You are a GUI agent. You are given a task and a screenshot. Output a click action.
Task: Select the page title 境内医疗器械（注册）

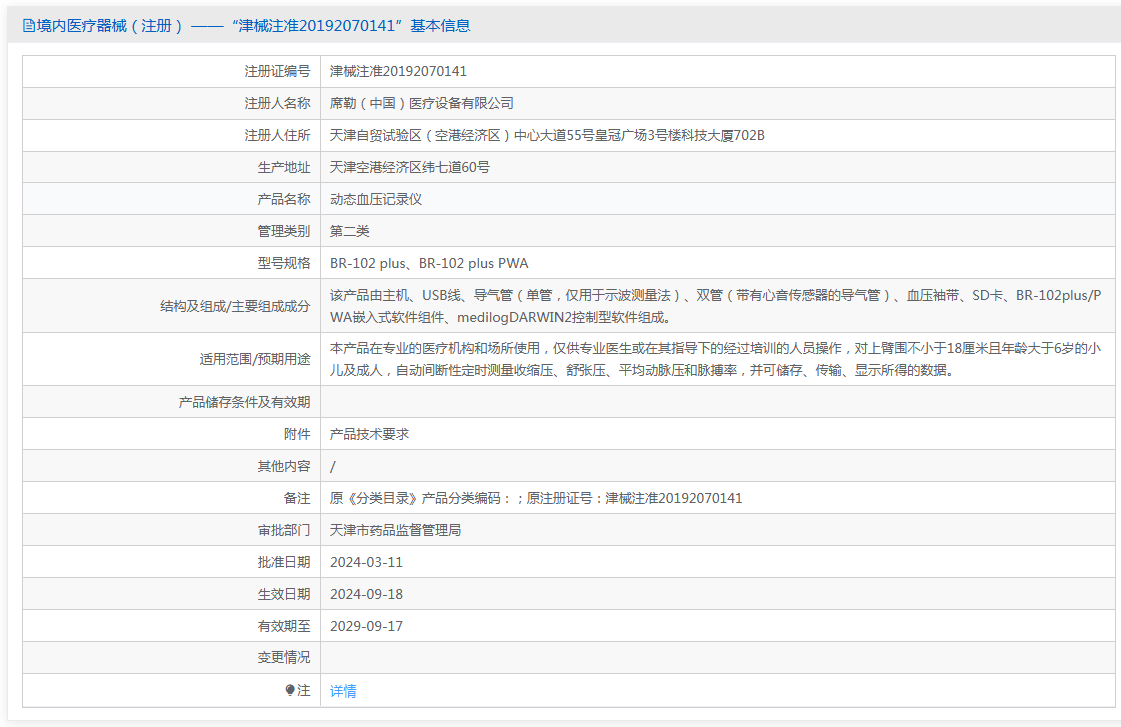[109, 26]
